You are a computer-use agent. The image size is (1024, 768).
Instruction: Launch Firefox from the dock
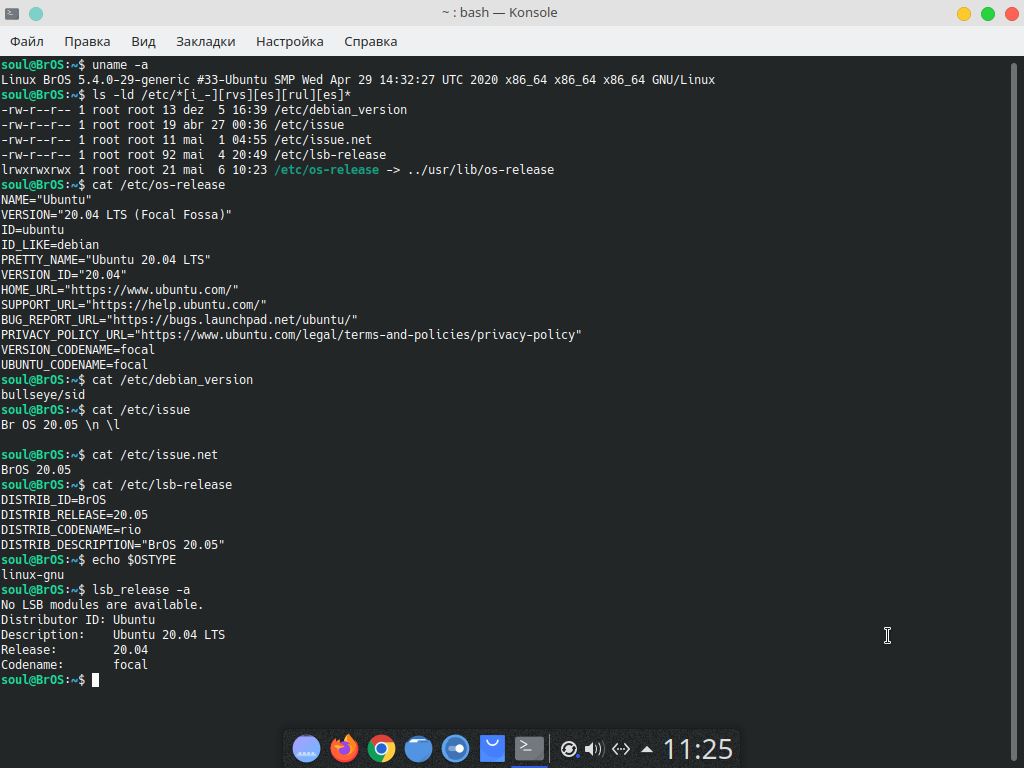pyautogui.click(x=344, y=748)
